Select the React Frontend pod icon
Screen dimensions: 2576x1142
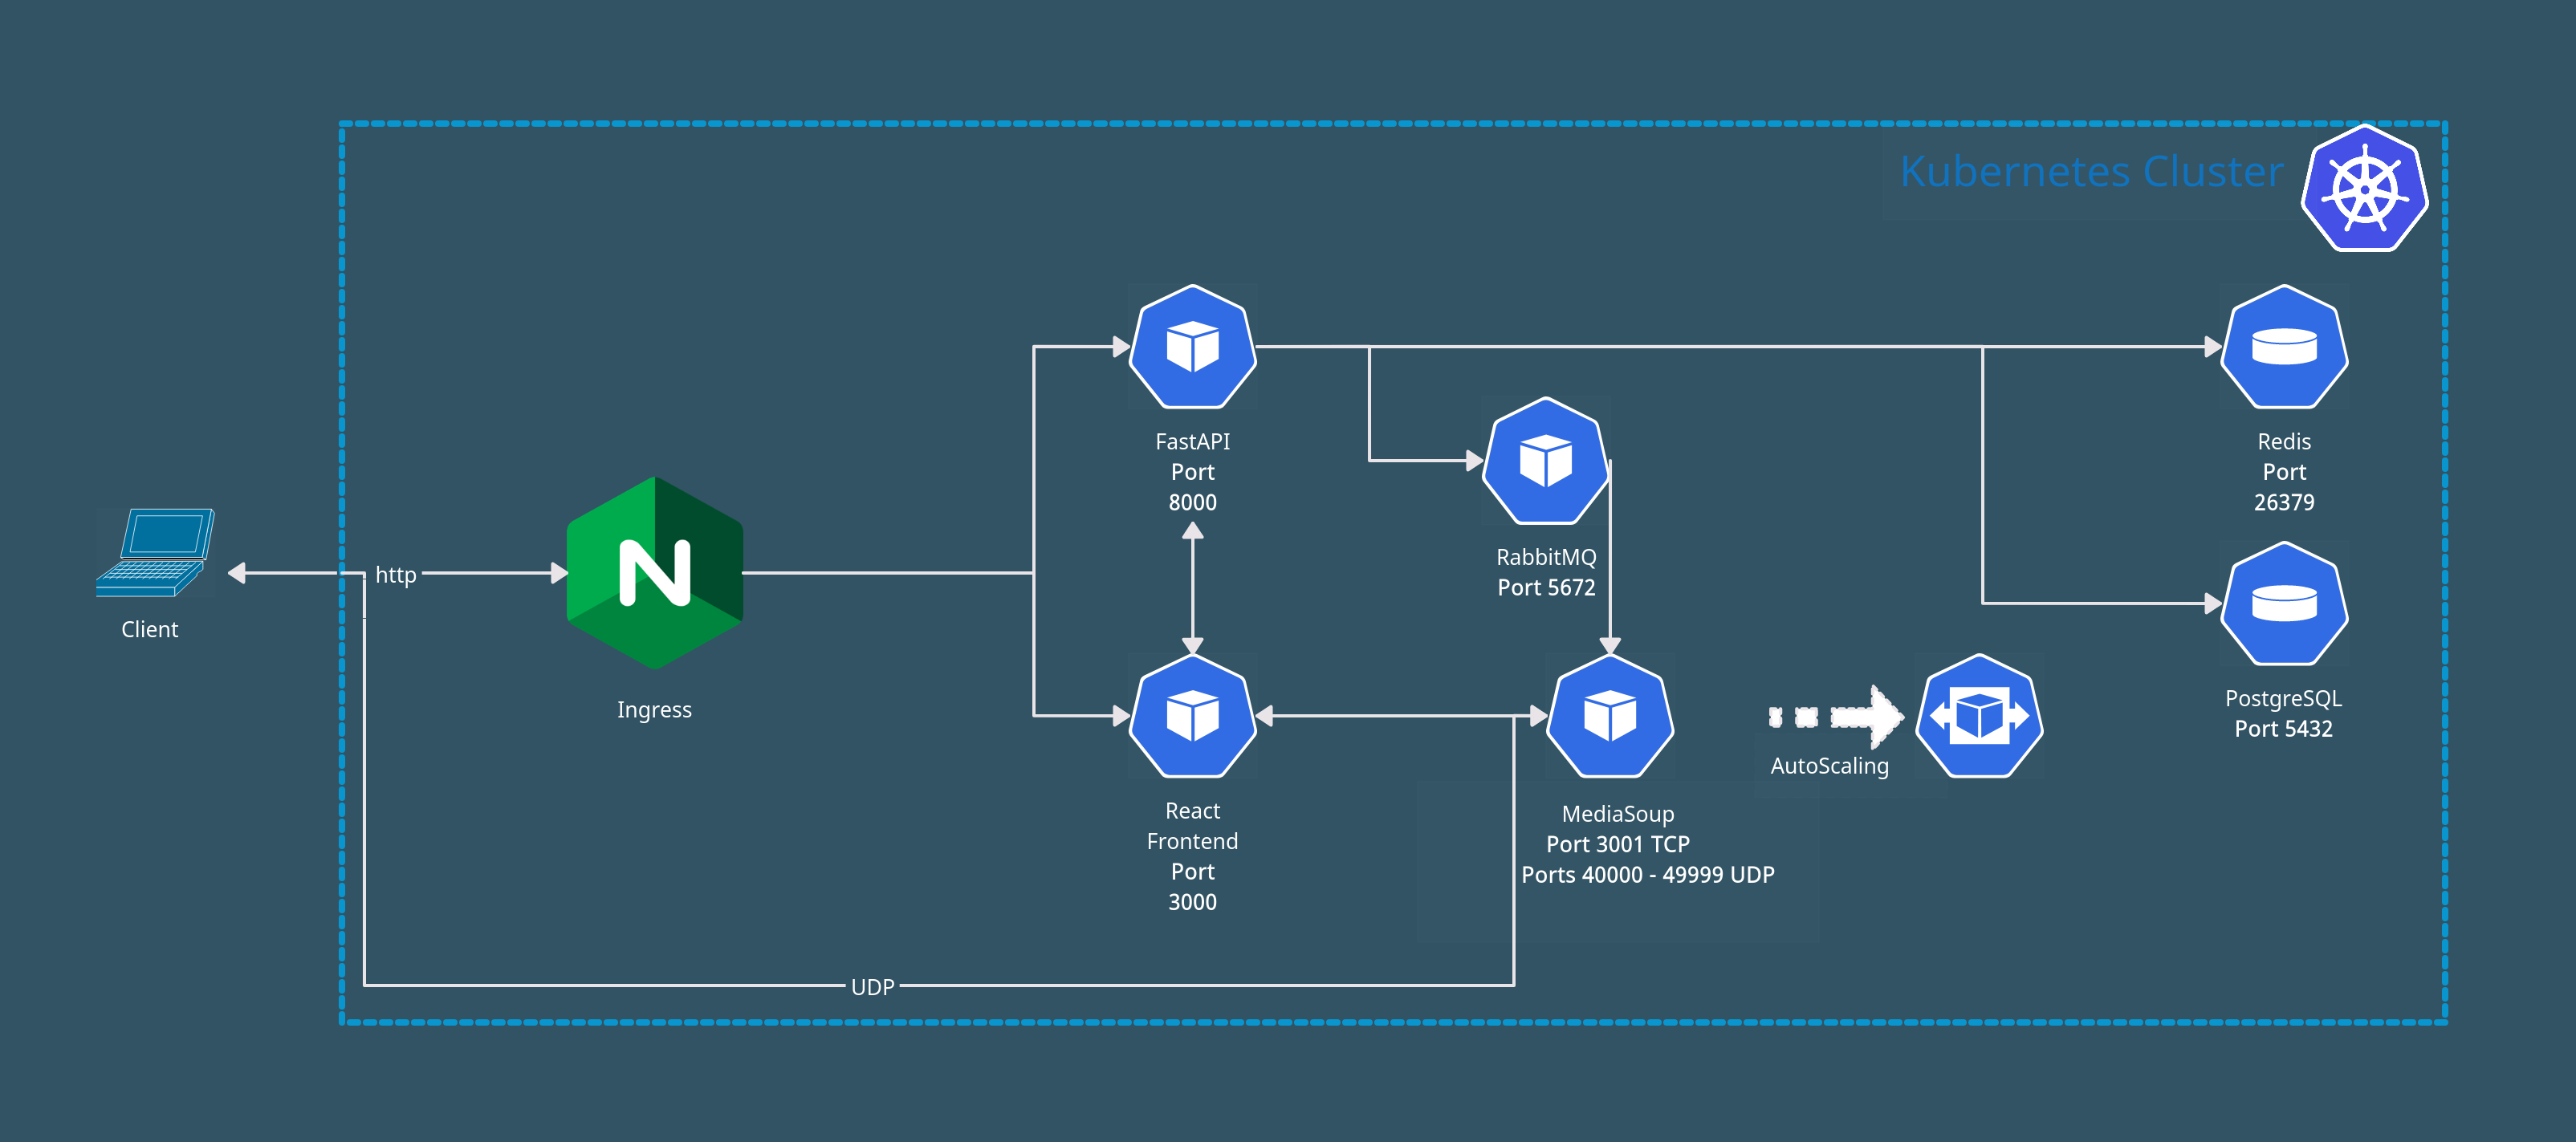(x=1192, y=716)
